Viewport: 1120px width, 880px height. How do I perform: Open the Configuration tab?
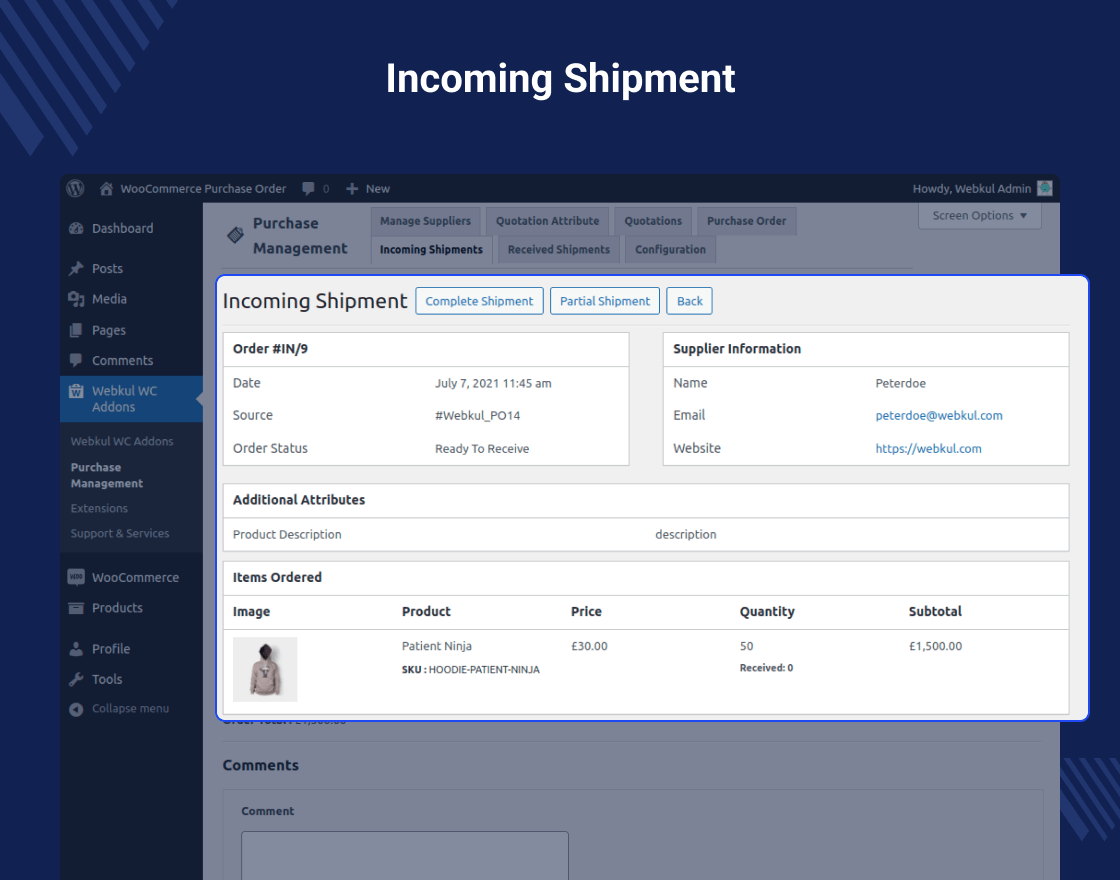coord(670,249)
